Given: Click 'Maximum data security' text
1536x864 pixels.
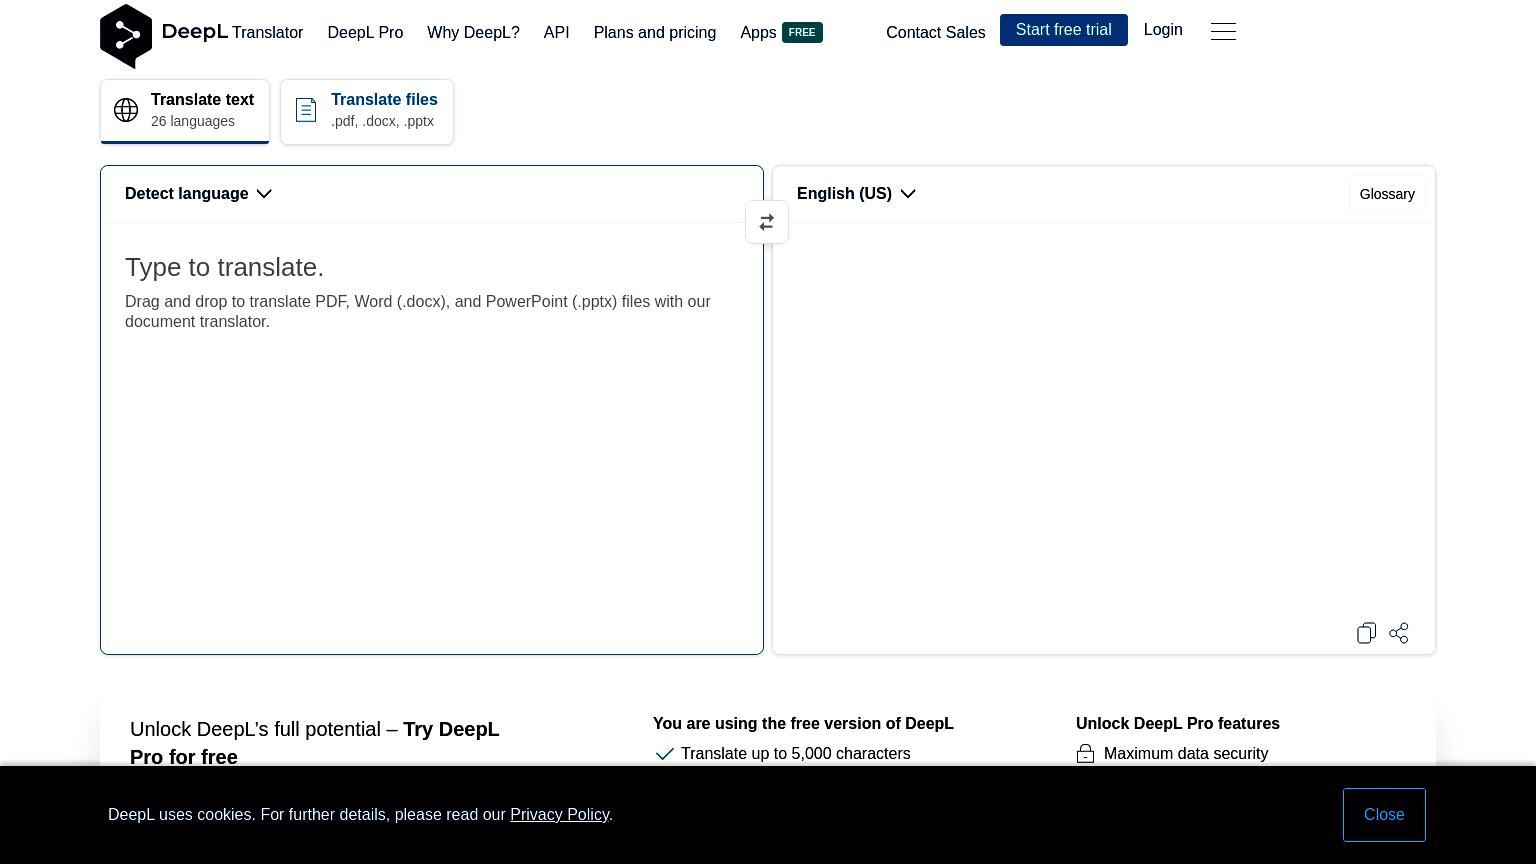Looking at the screenshot, I should click(x=1186, y=754).
